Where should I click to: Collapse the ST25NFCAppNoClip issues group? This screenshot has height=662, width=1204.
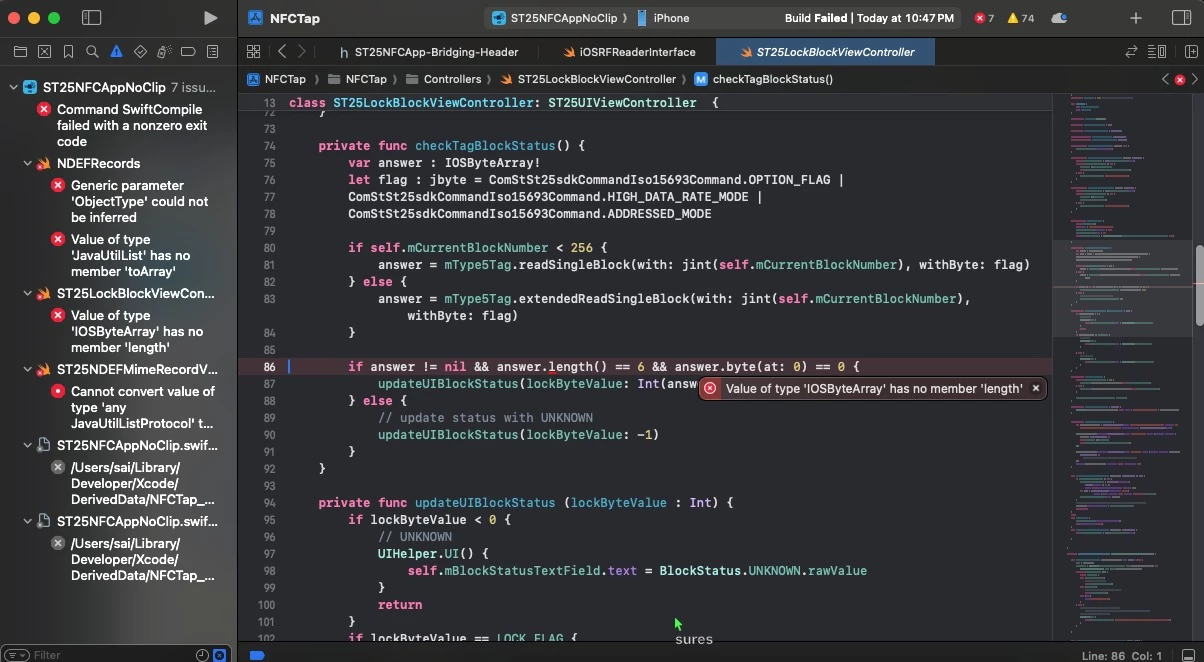pos(13,88)
